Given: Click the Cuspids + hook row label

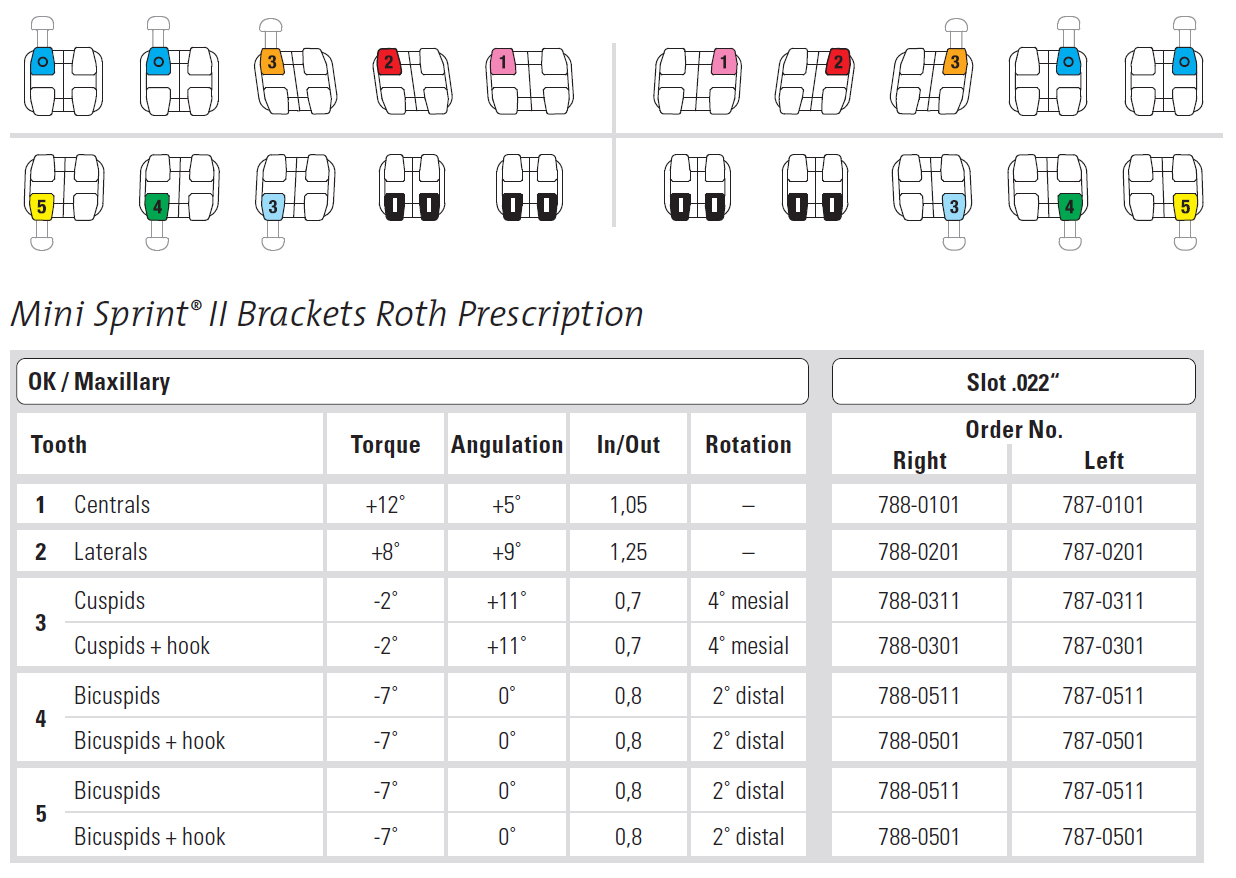Looking at the screenshot, I should click(142, 646).
